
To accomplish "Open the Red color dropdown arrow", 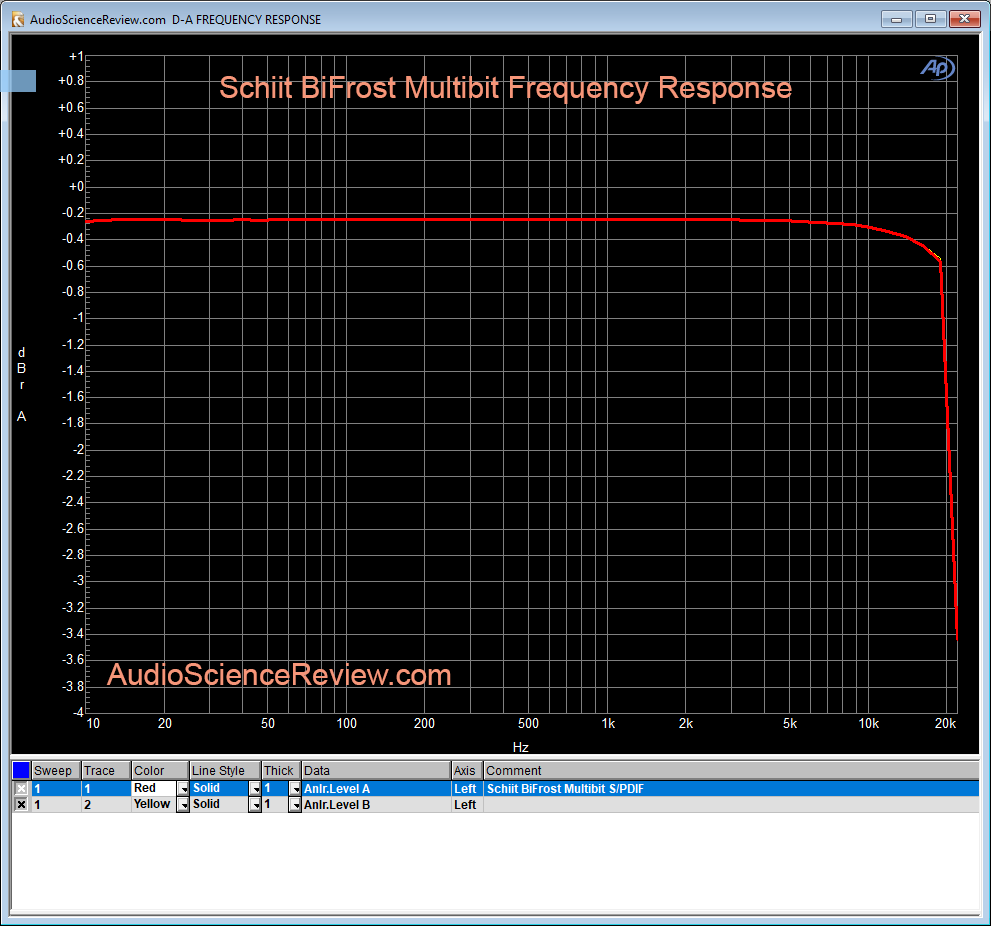I will click(183, 788).
